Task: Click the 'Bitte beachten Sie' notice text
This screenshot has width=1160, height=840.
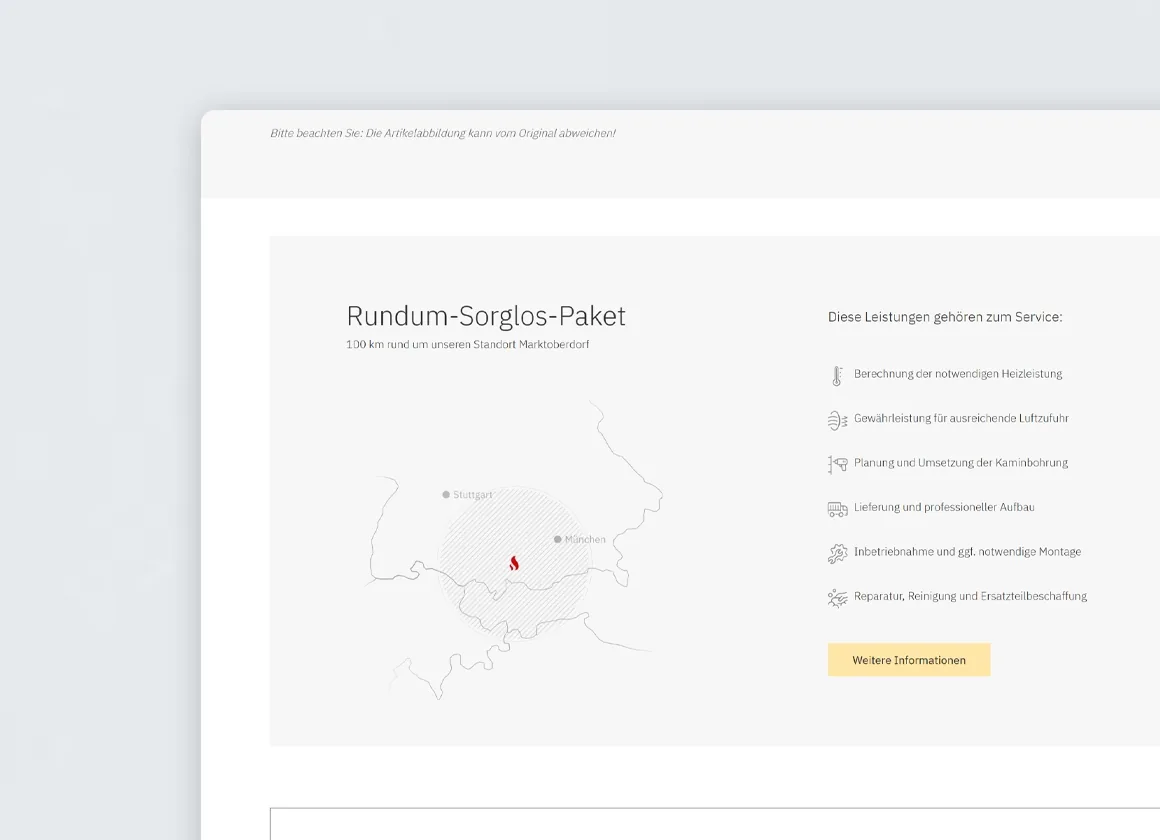Action: (442, 133)
